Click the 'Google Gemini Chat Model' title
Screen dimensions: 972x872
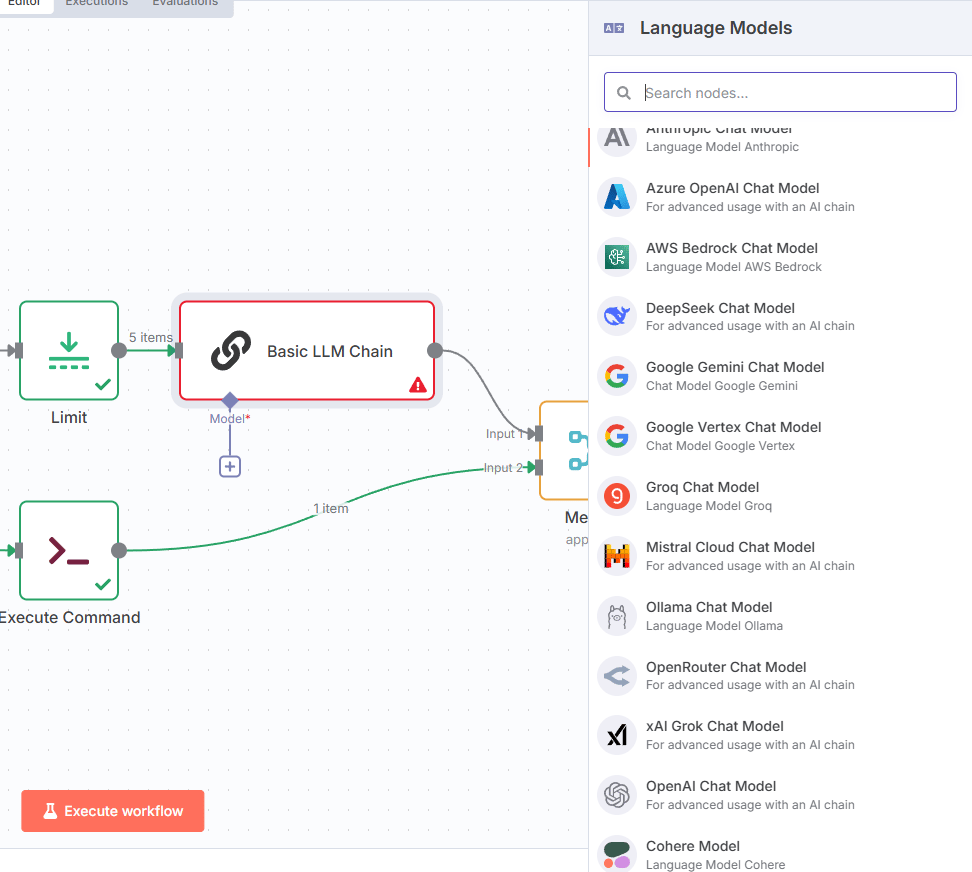pyautogui.click(x=735, y=367)
